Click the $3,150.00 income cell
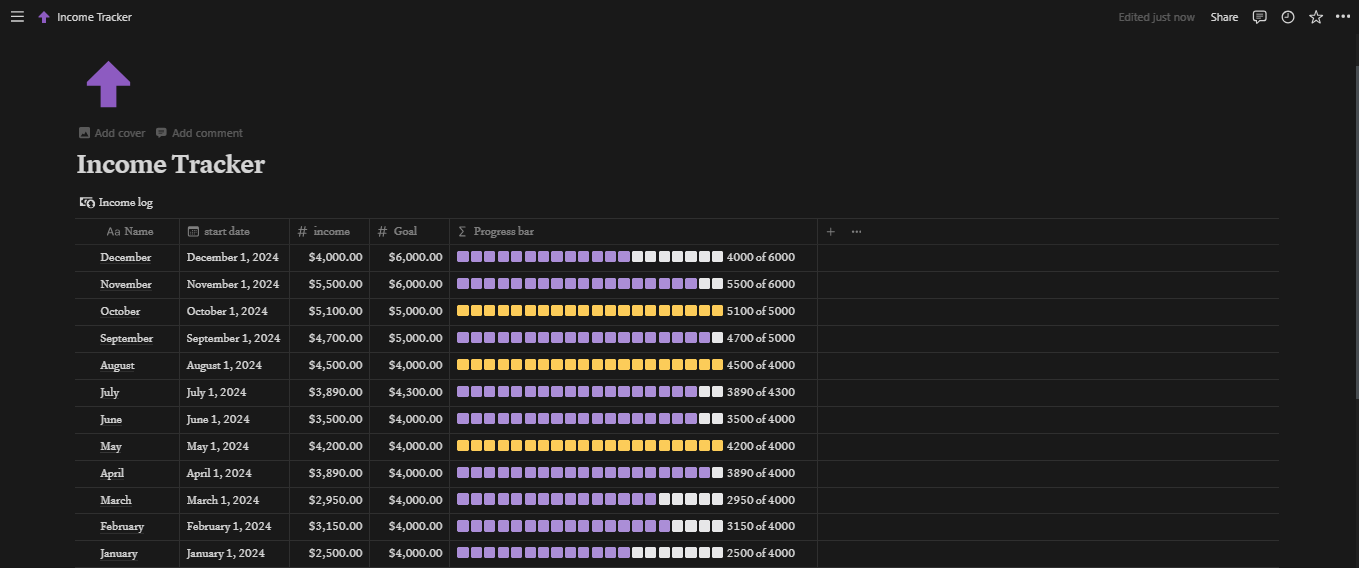 [330, 527]
